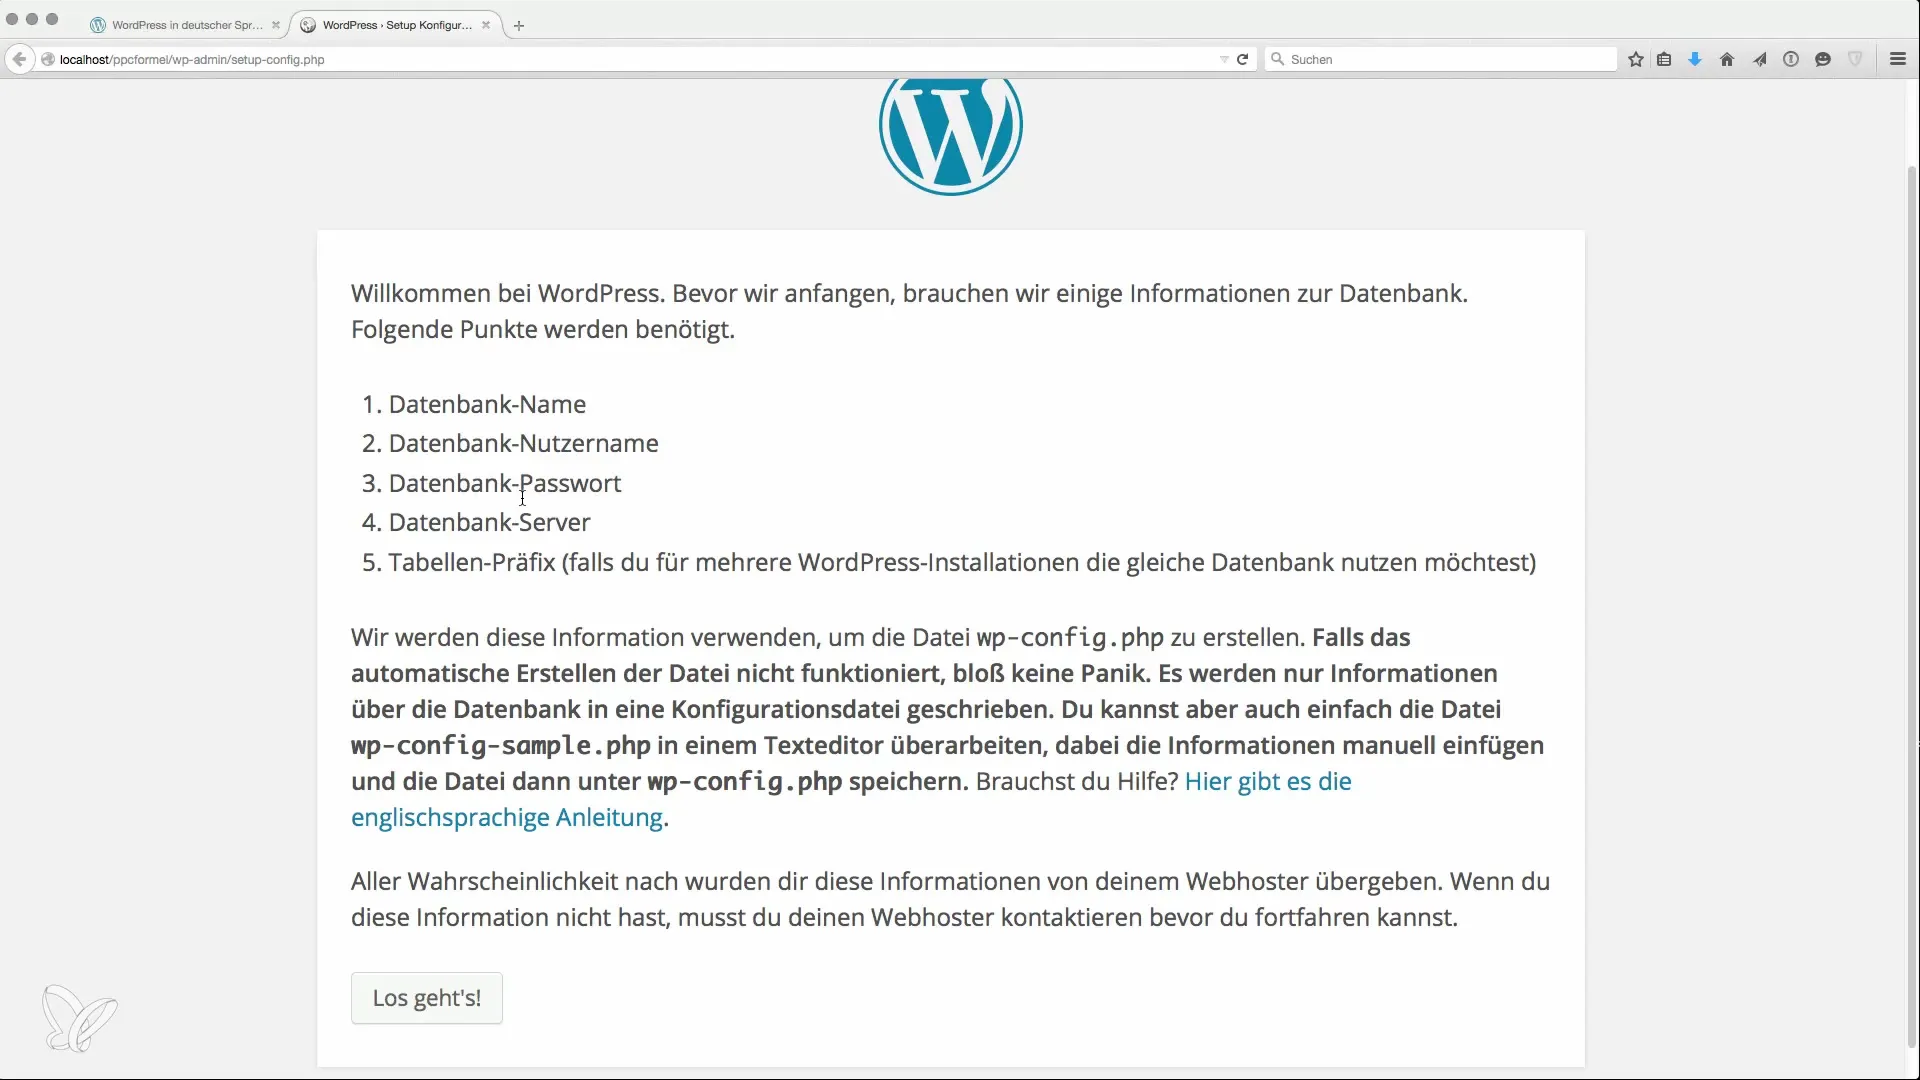
Task: Open the URL history dropdown arrow
Action: point(1224,60)
